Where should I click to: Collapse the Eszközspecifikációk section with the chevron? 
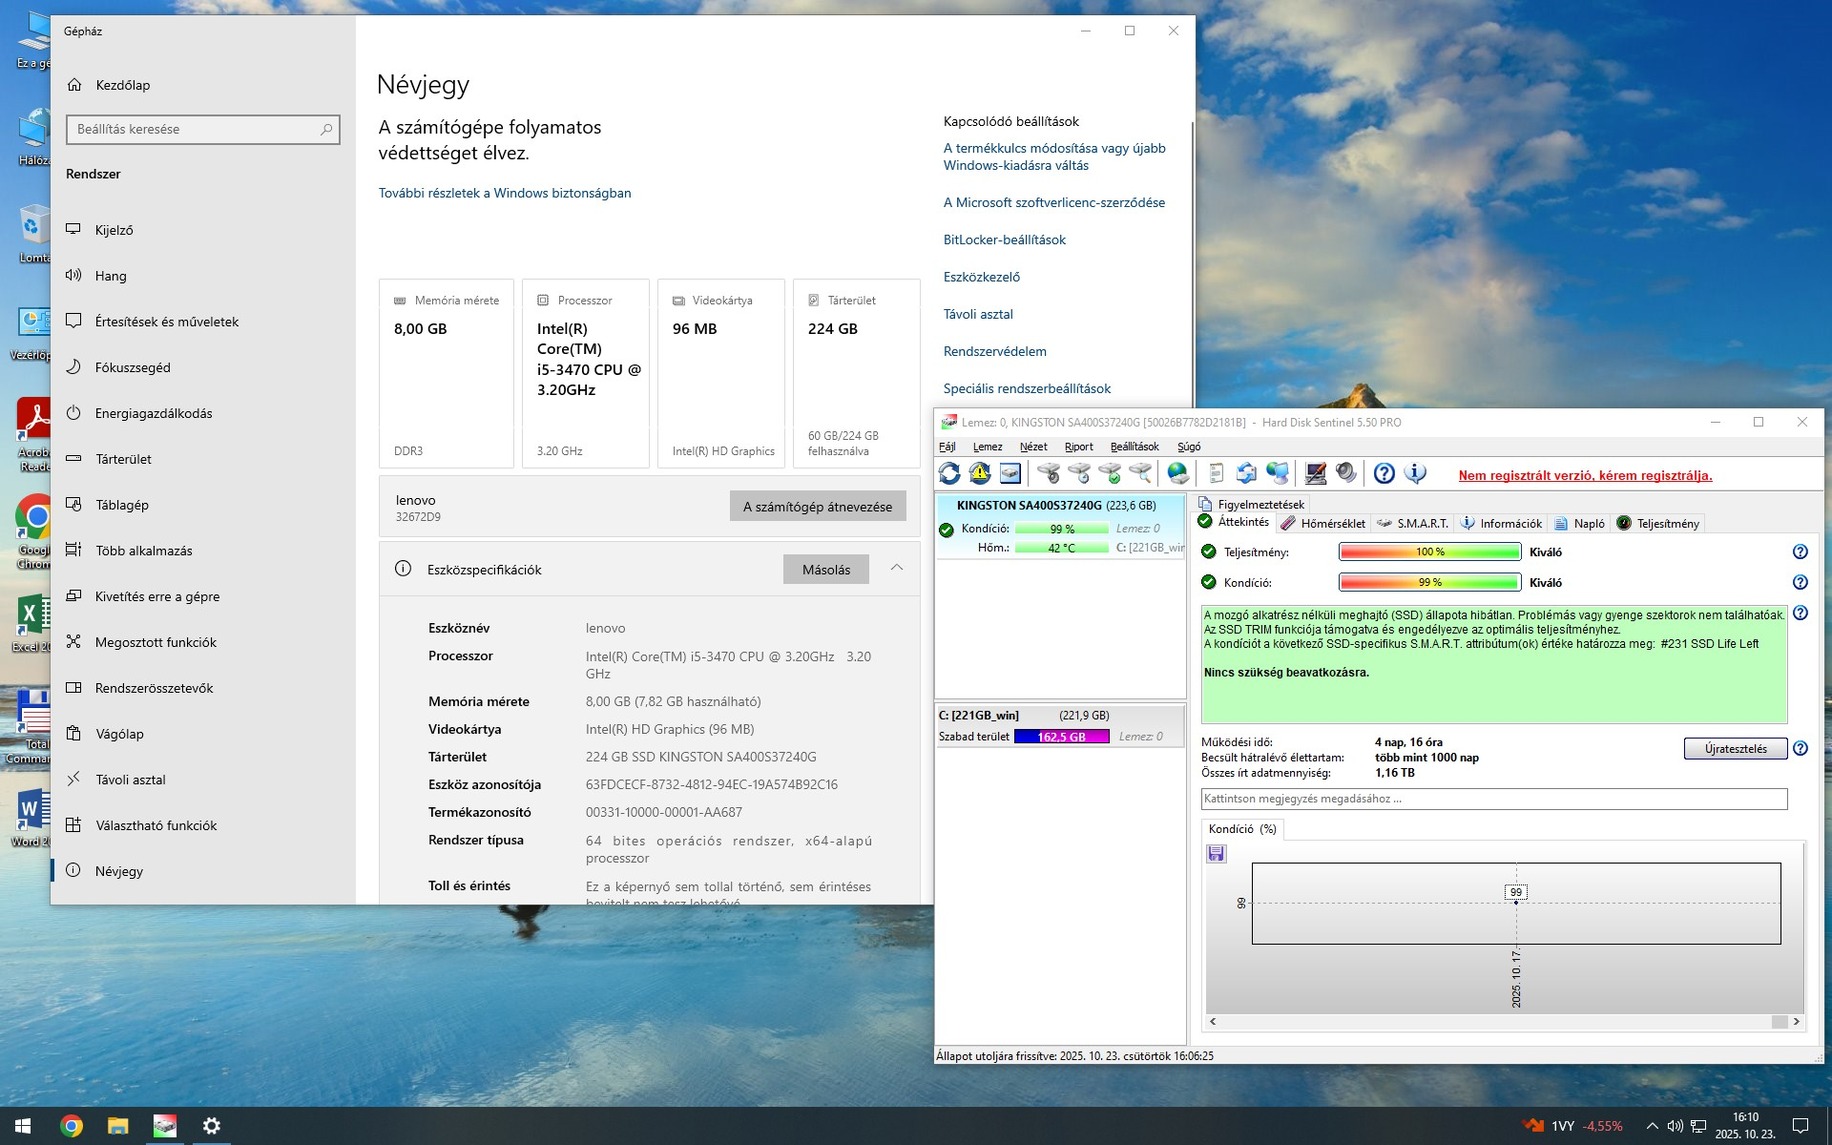897,568
